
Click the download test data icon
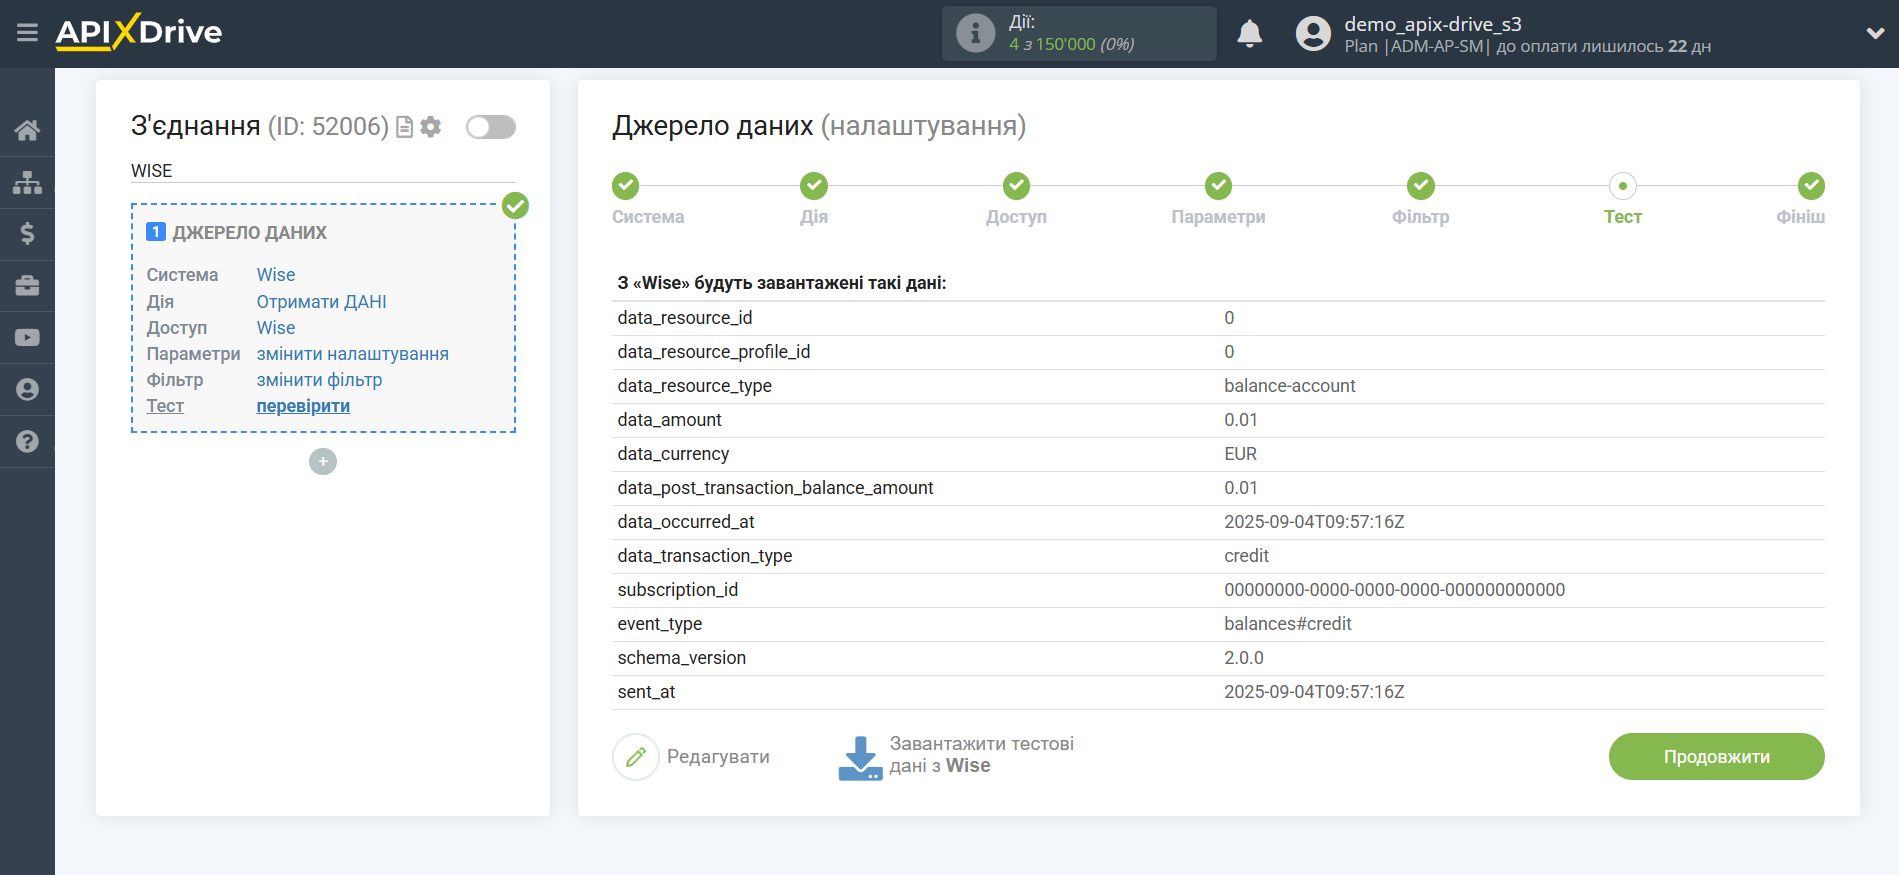(859, 758)
